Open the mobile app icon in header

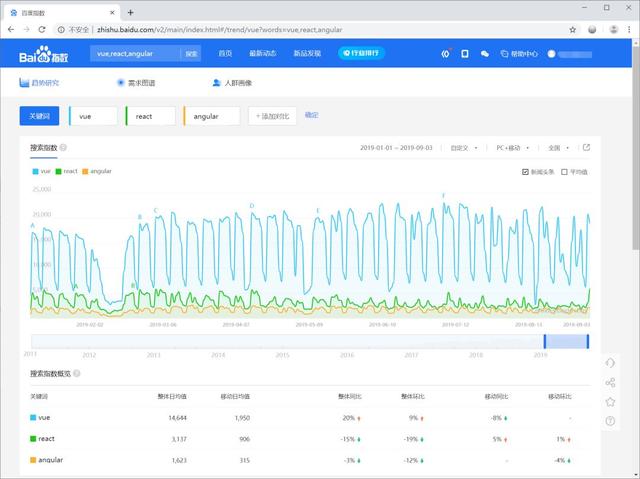[x=464, y=53]
